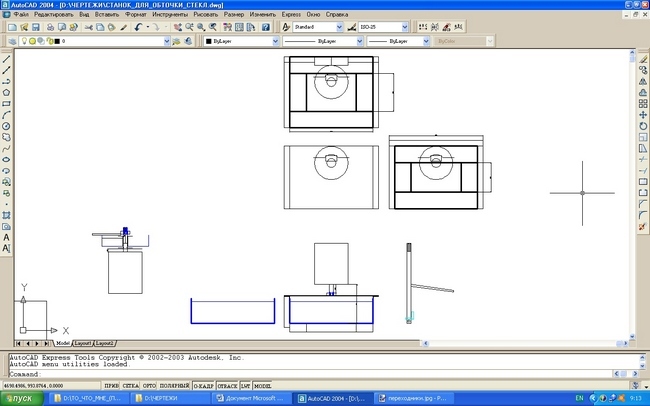Select the Explode tool in the Modify toolbar

[643, 226]
